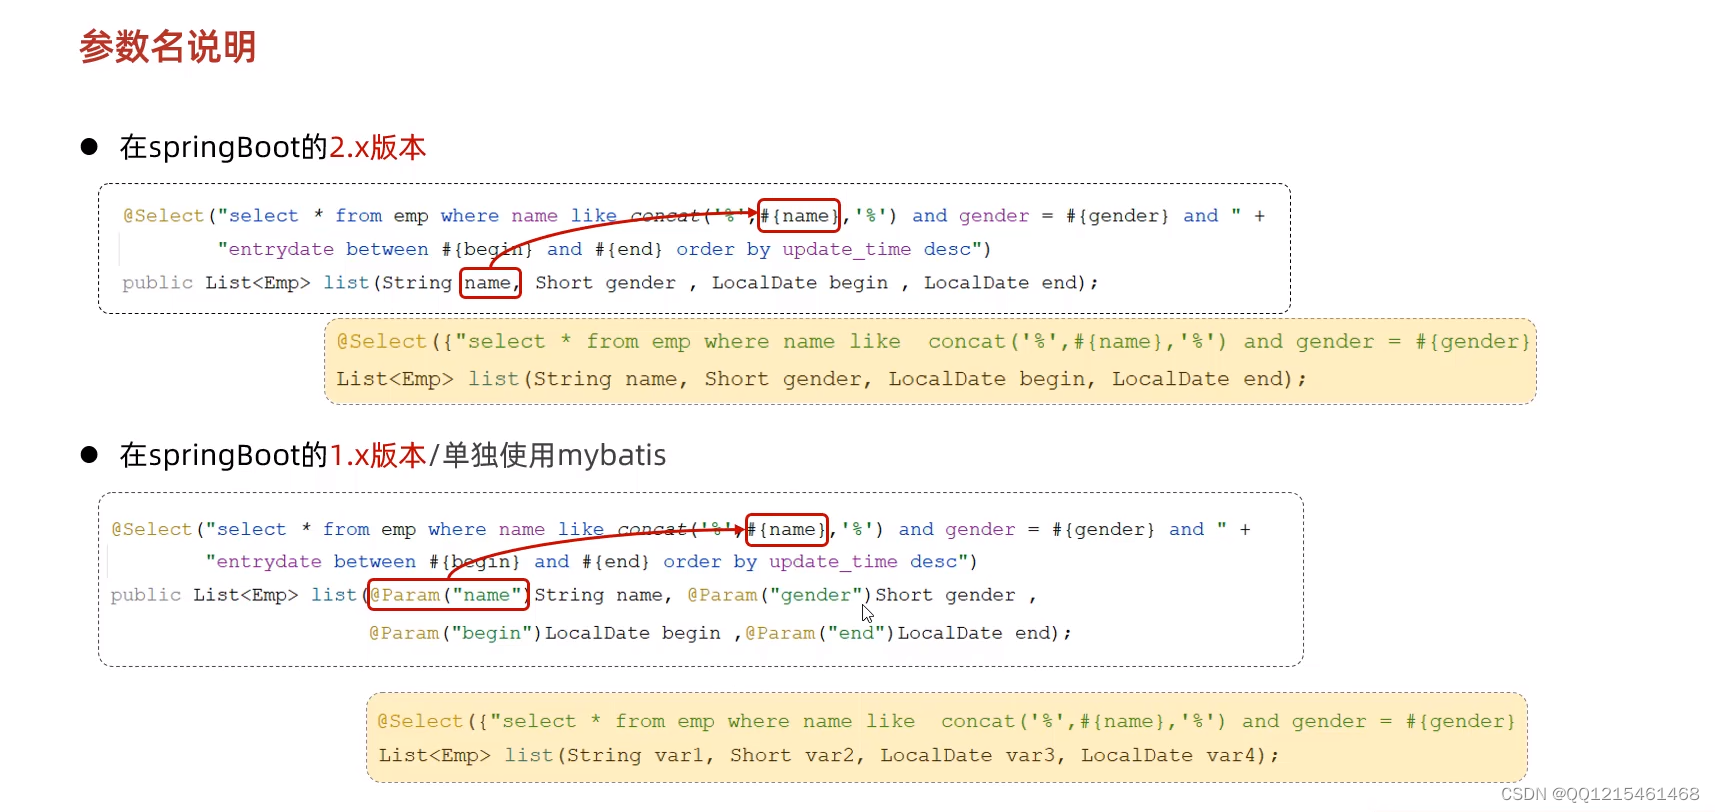The width and height of the screenshot is (1715, 812).
Task: Click the "@Param("name")" annotation
Action: [x=448, y=595]
